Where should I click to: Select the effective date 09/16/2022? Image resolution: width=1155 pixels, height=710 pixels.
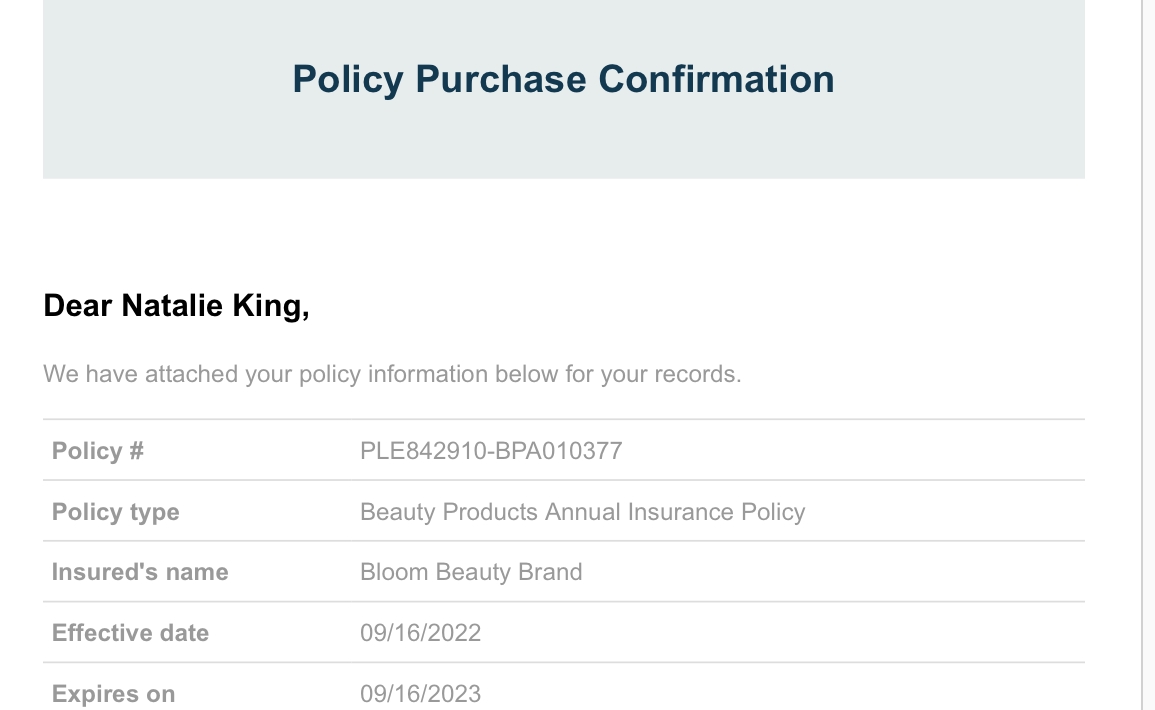click(x=421, y=633)
